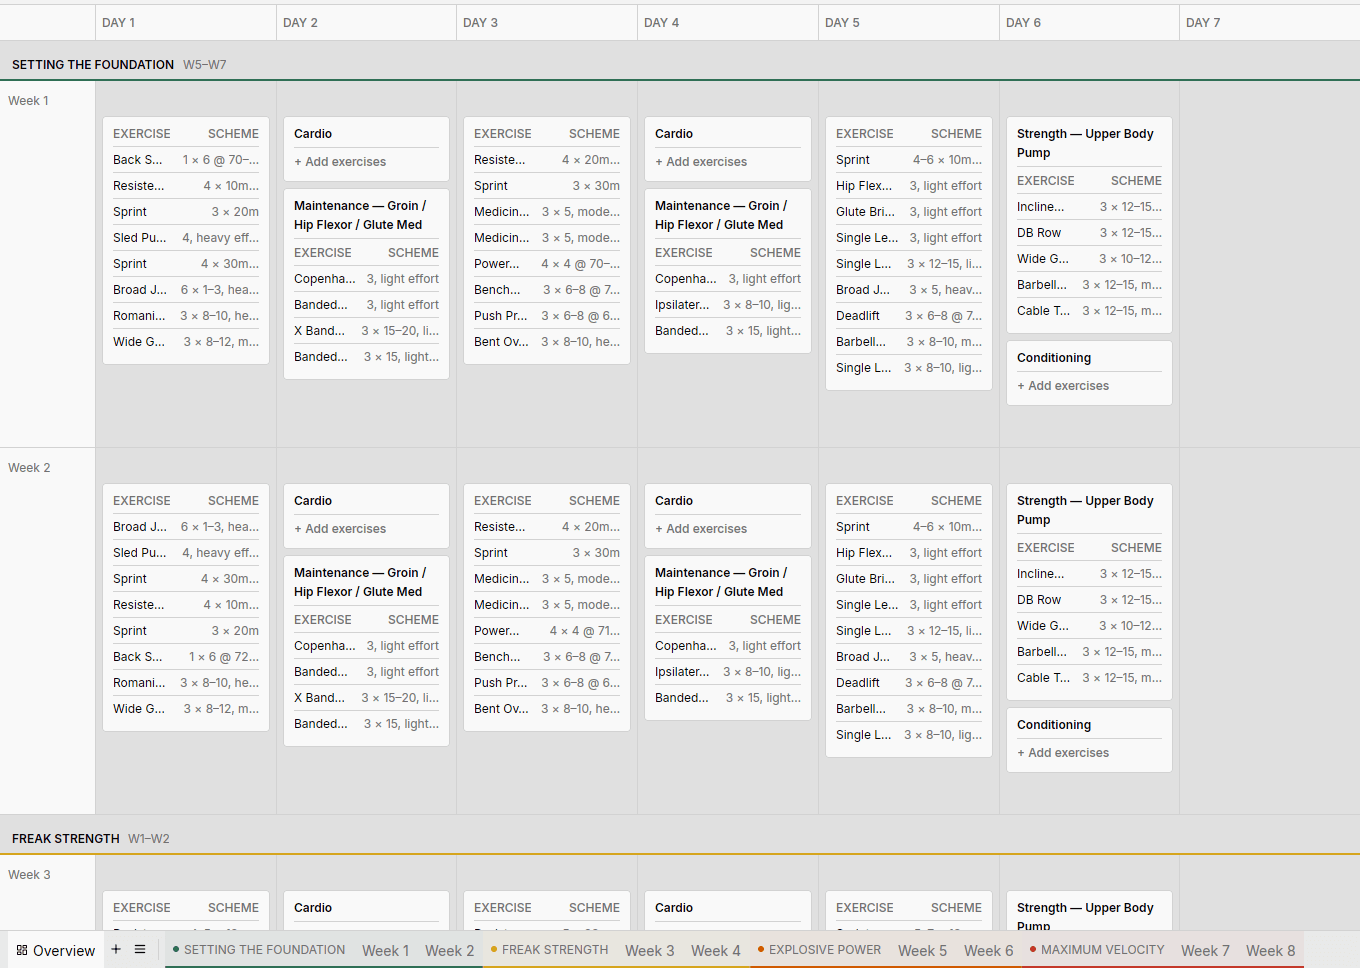Click the DAY 3 column header
Image resolution: width=1360 pixels, height=968 pixels.
(547, 22)
